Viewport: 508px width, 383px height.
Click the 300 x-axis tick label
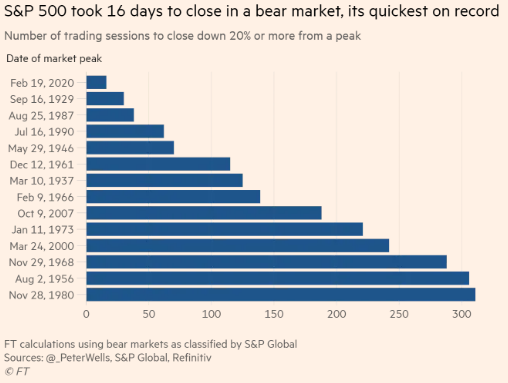(x=461, y=314)
